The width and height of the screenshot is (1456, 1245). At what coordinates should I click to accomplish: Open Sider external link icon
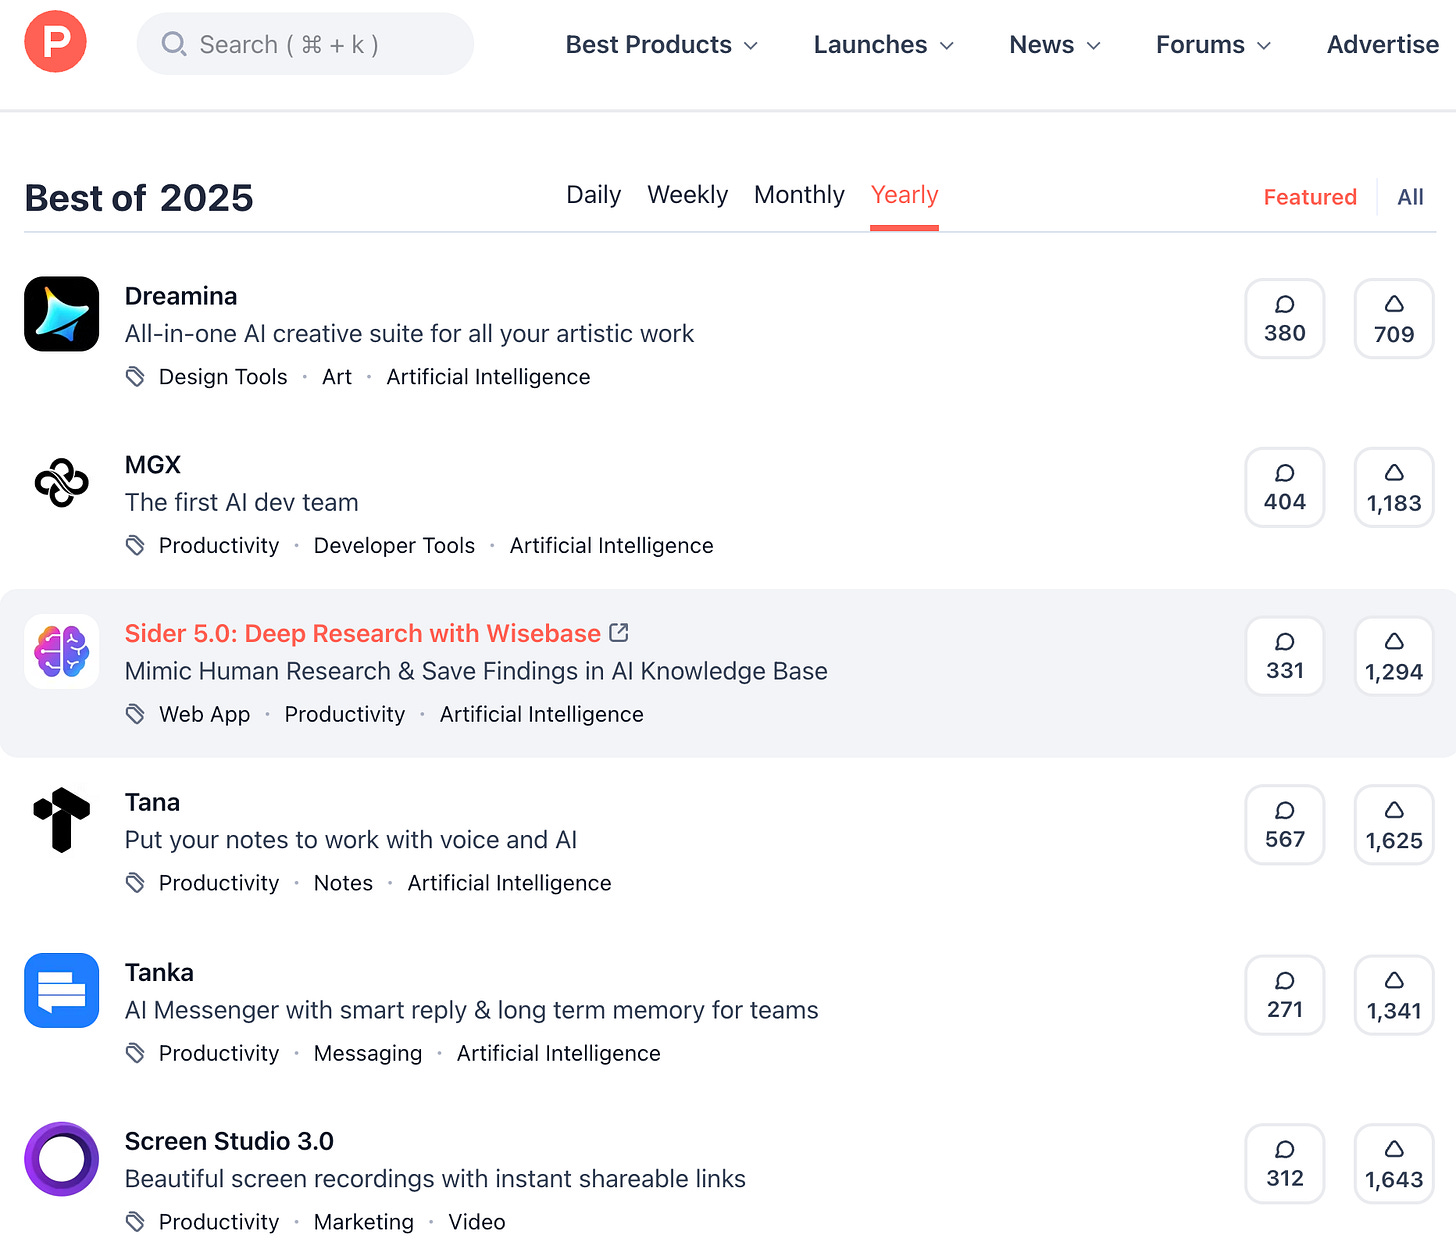pos(619,633)
